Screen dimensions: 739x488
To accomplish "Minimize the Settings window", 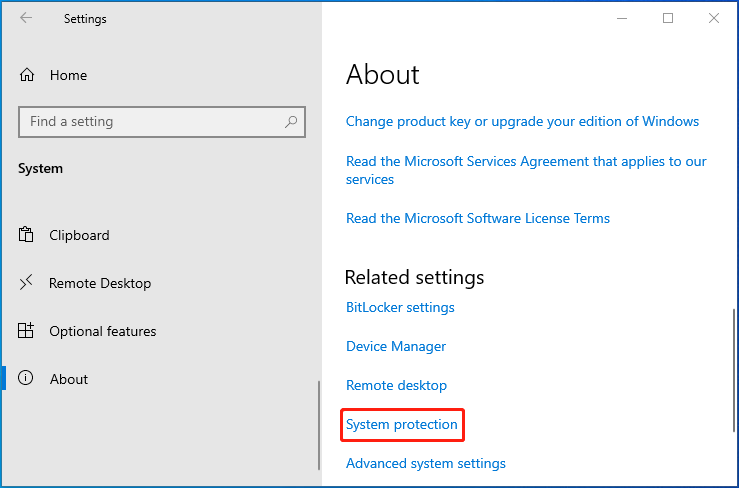I will (x=622, y=18).
